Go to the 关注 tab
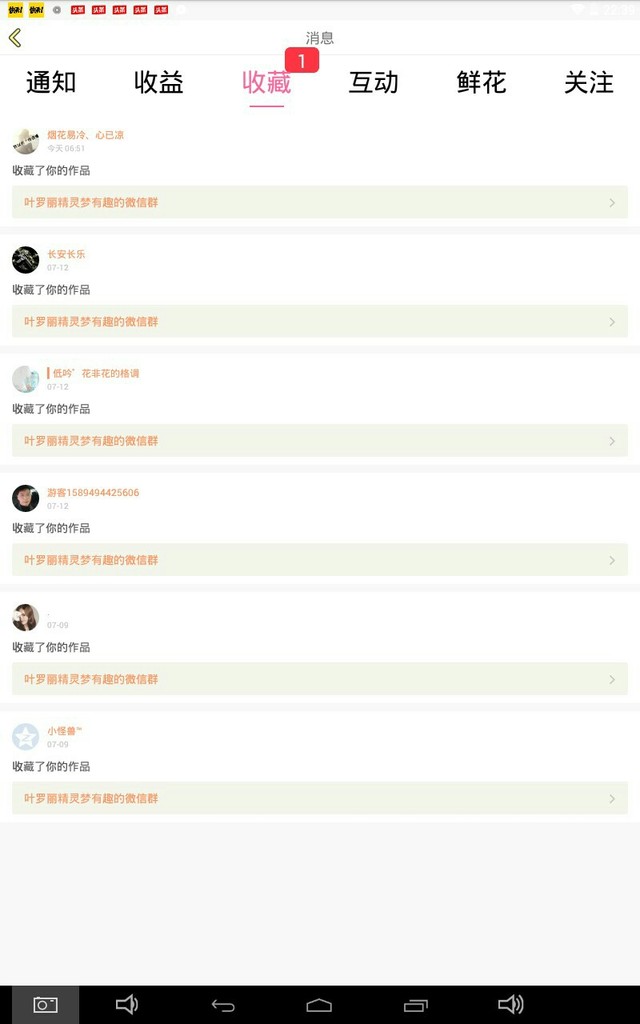Image resolution: width=640 pixels, height=1024 pixels. (589, 83)
